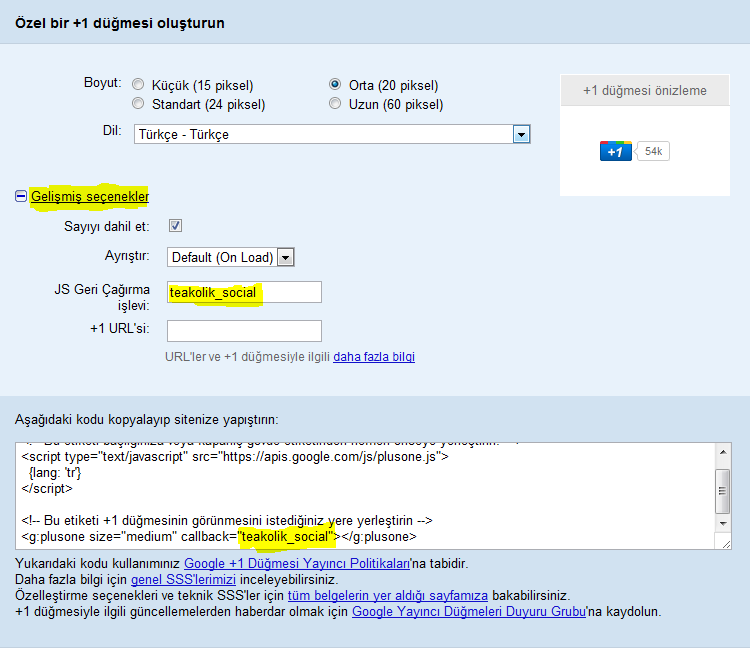Select Standart (24 piksel) size
The width and height of the screenshot is (750, 648).
(x=138, y=104)
